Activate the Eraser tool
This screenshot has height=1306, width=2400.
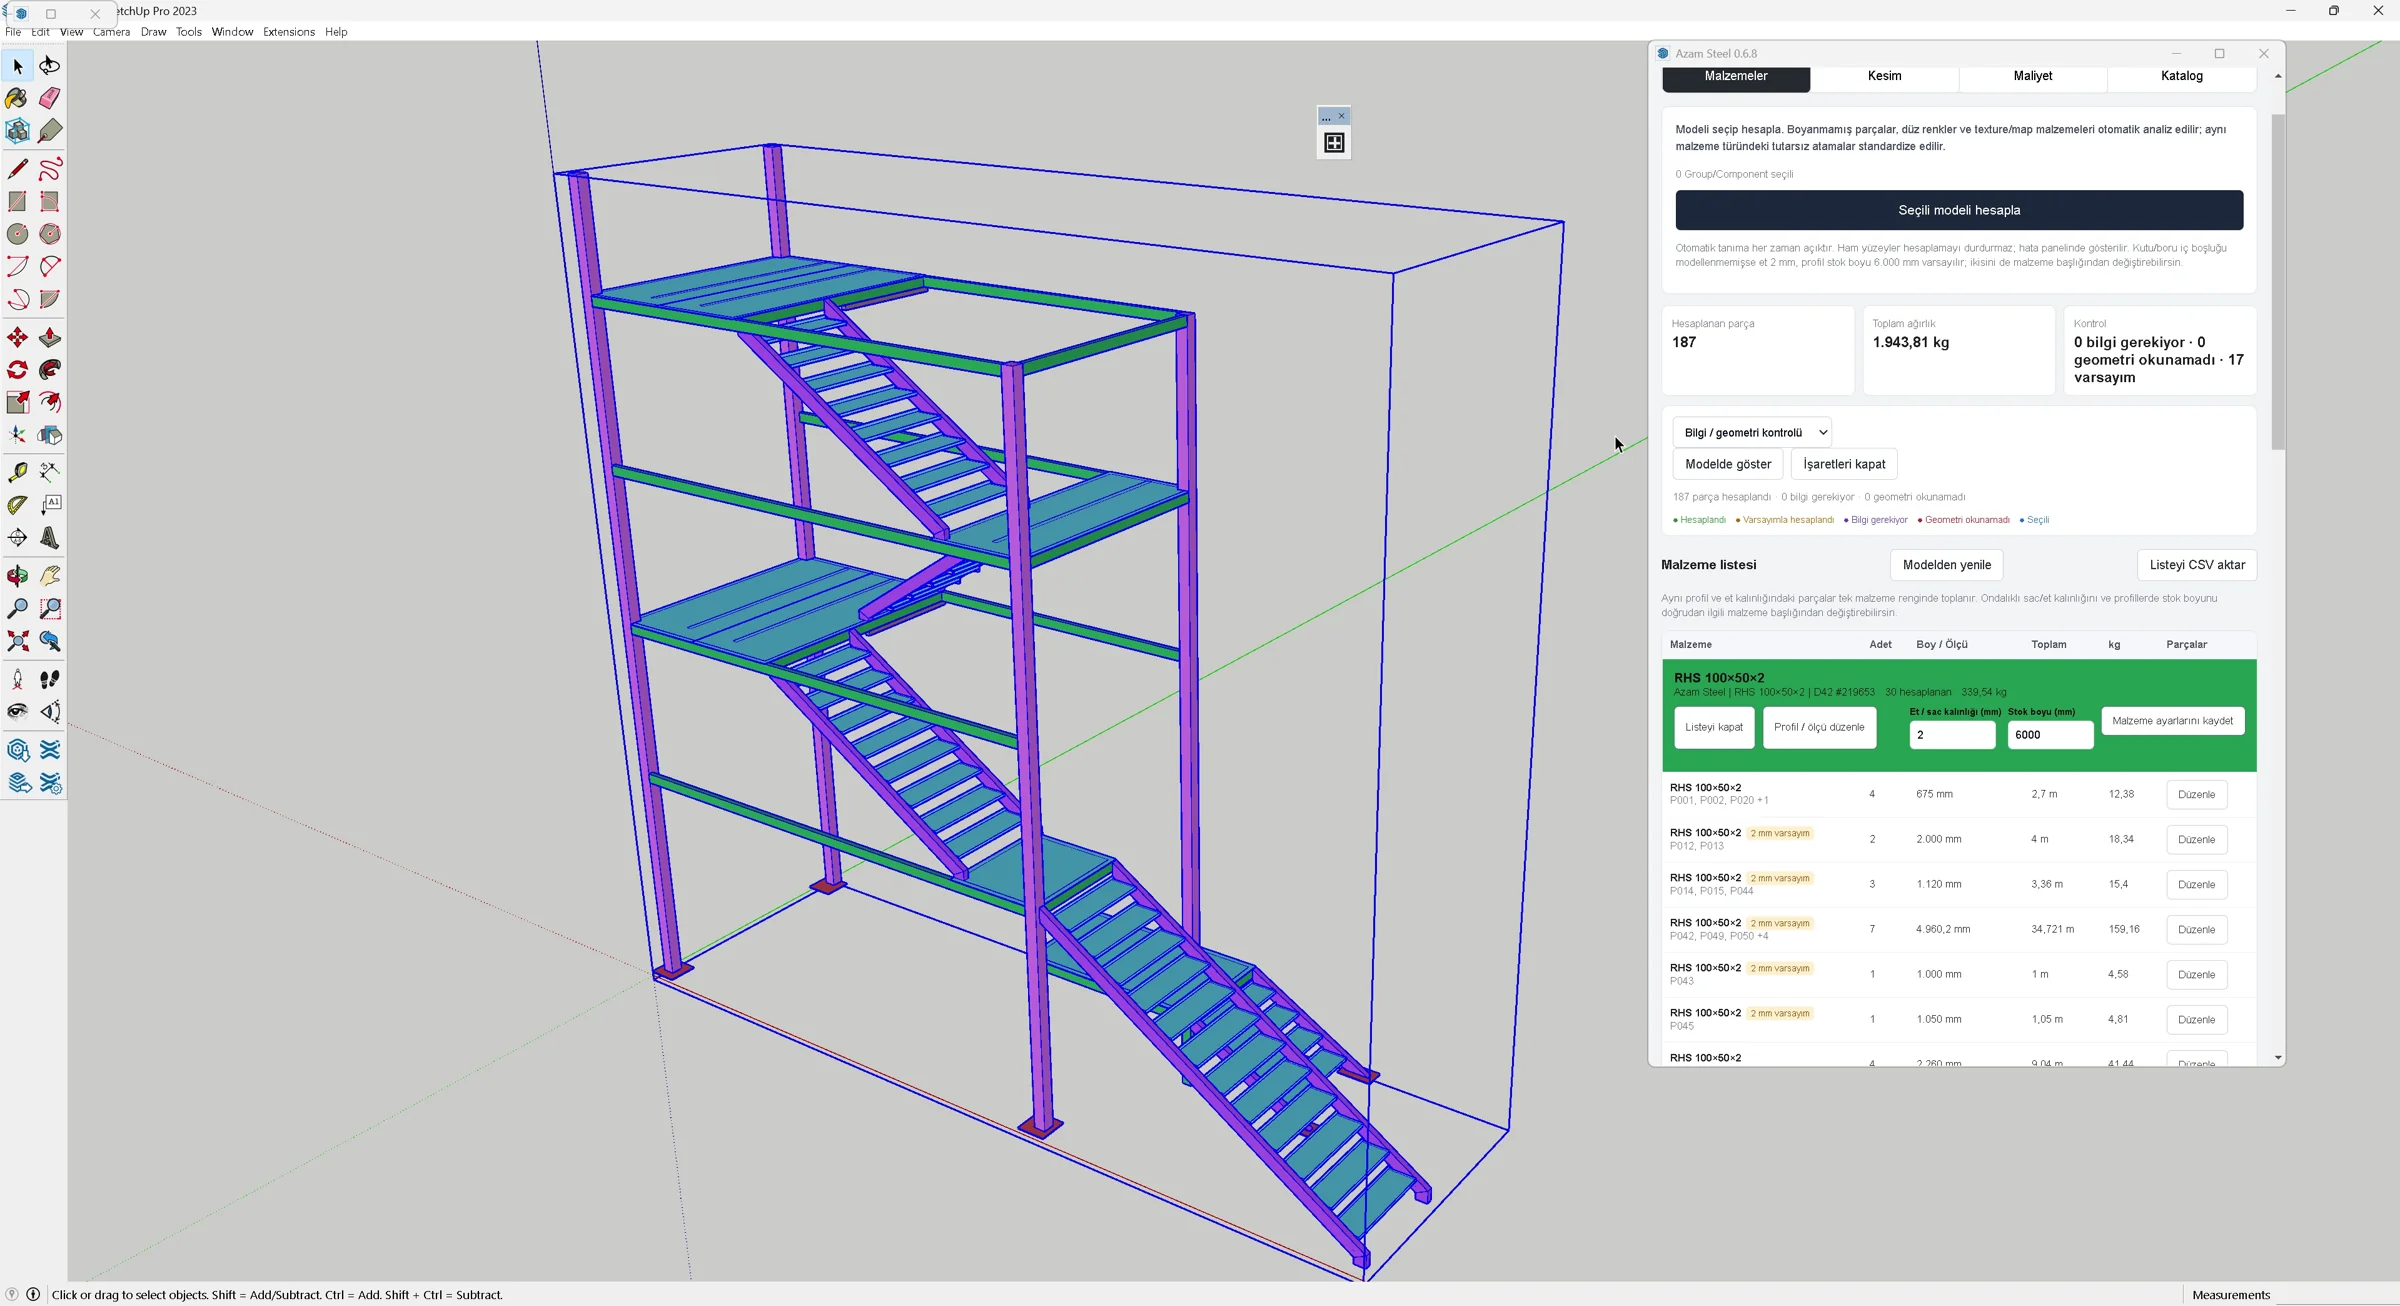[x=50, y=98]
